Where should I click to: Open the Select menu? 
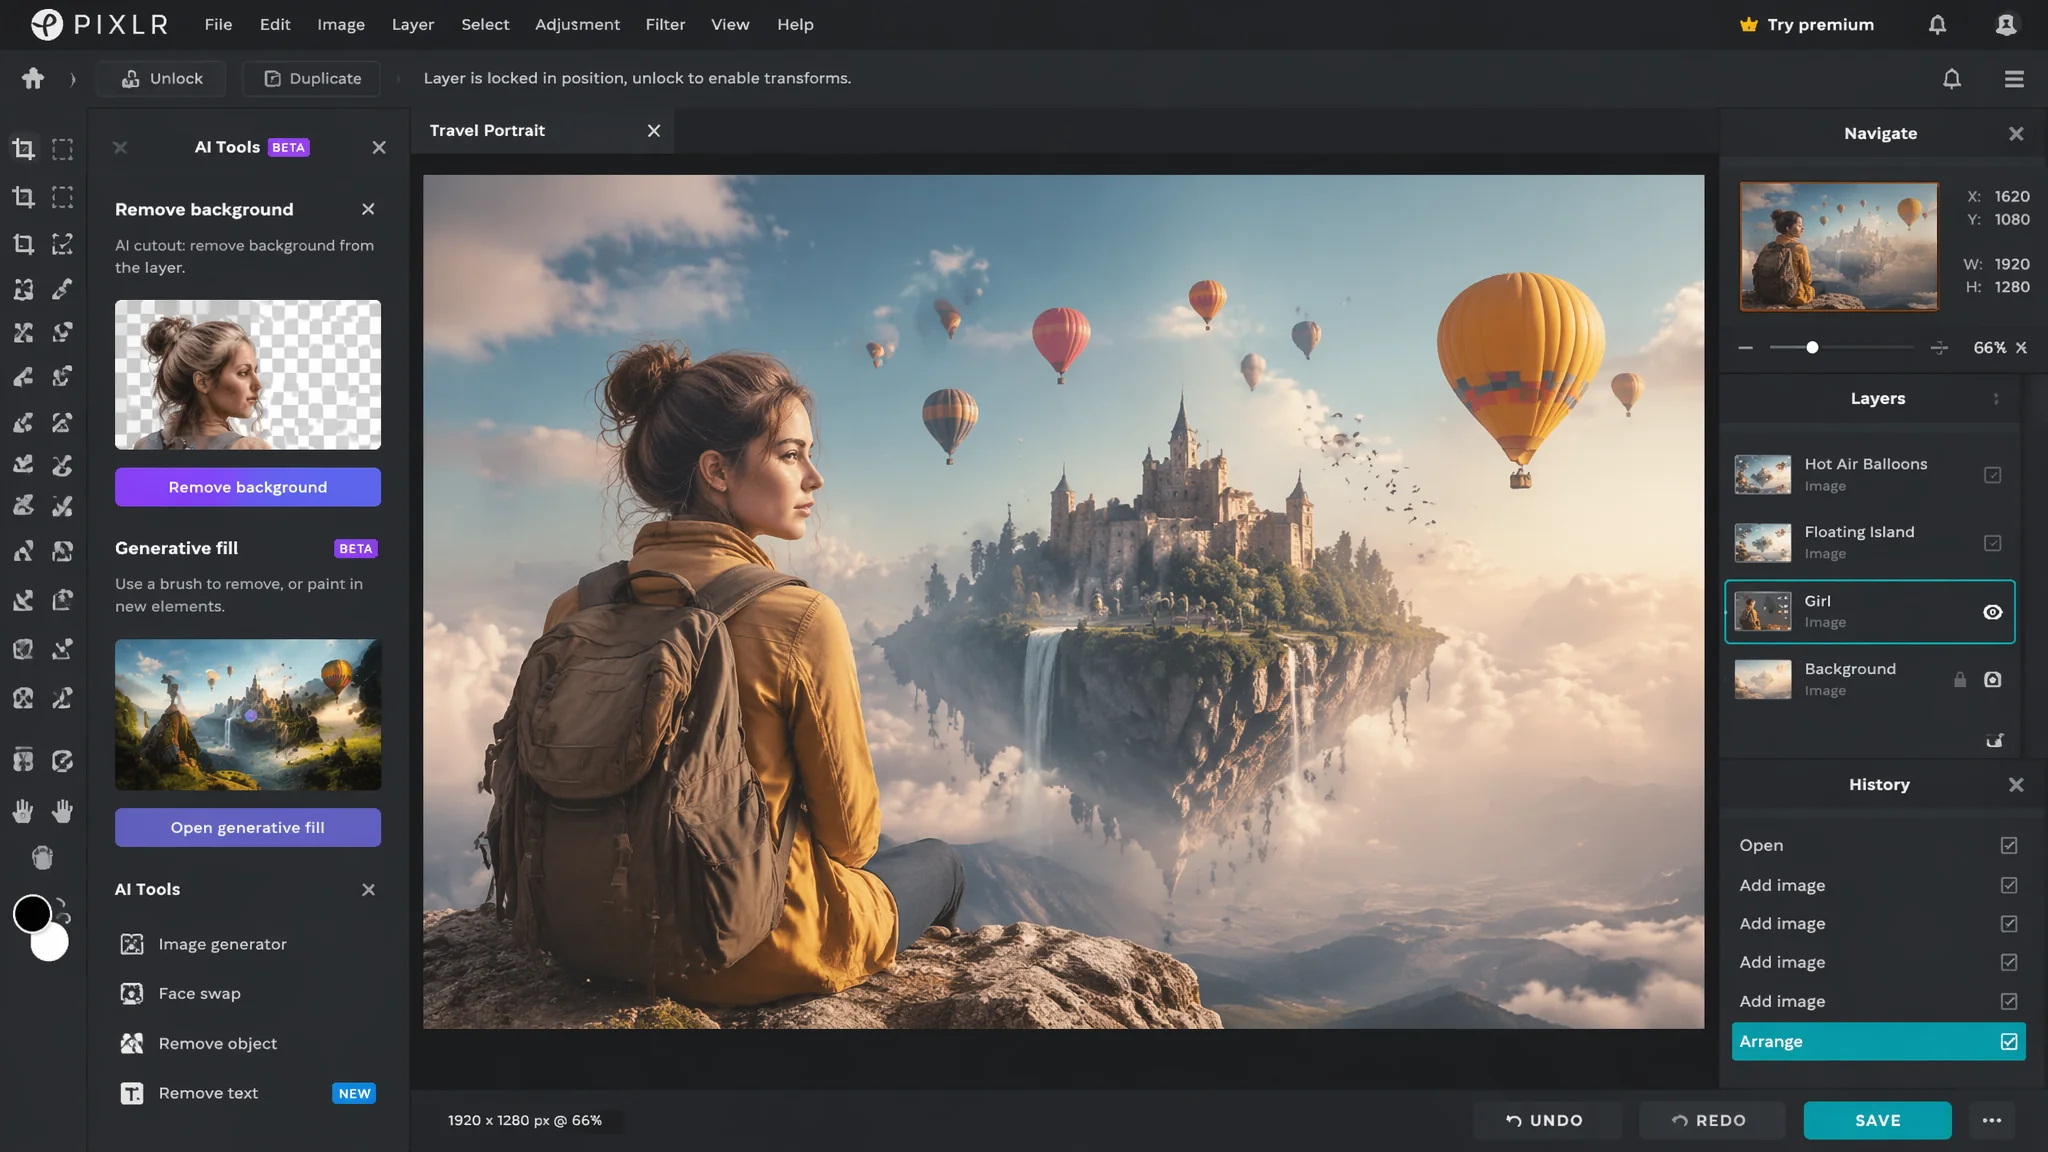click(x=485, y=24)
